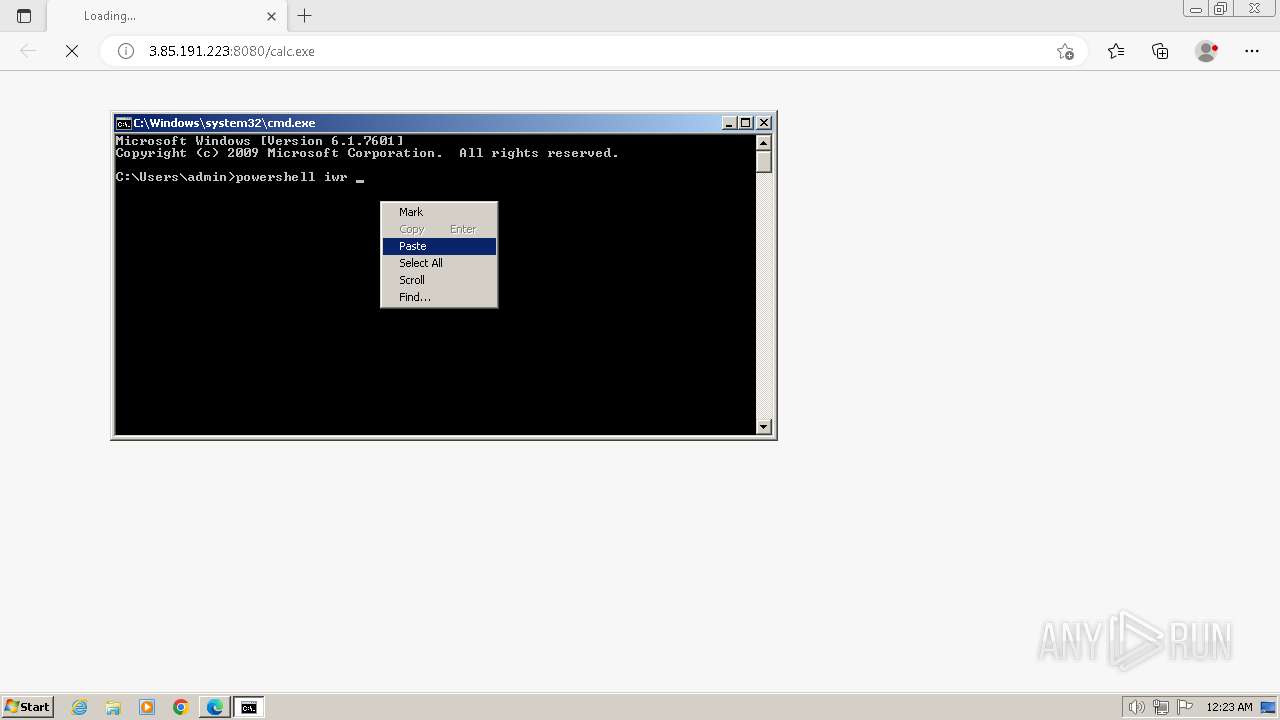Go back to previous page
The image size is (1280, 720).
coord(28,51)
